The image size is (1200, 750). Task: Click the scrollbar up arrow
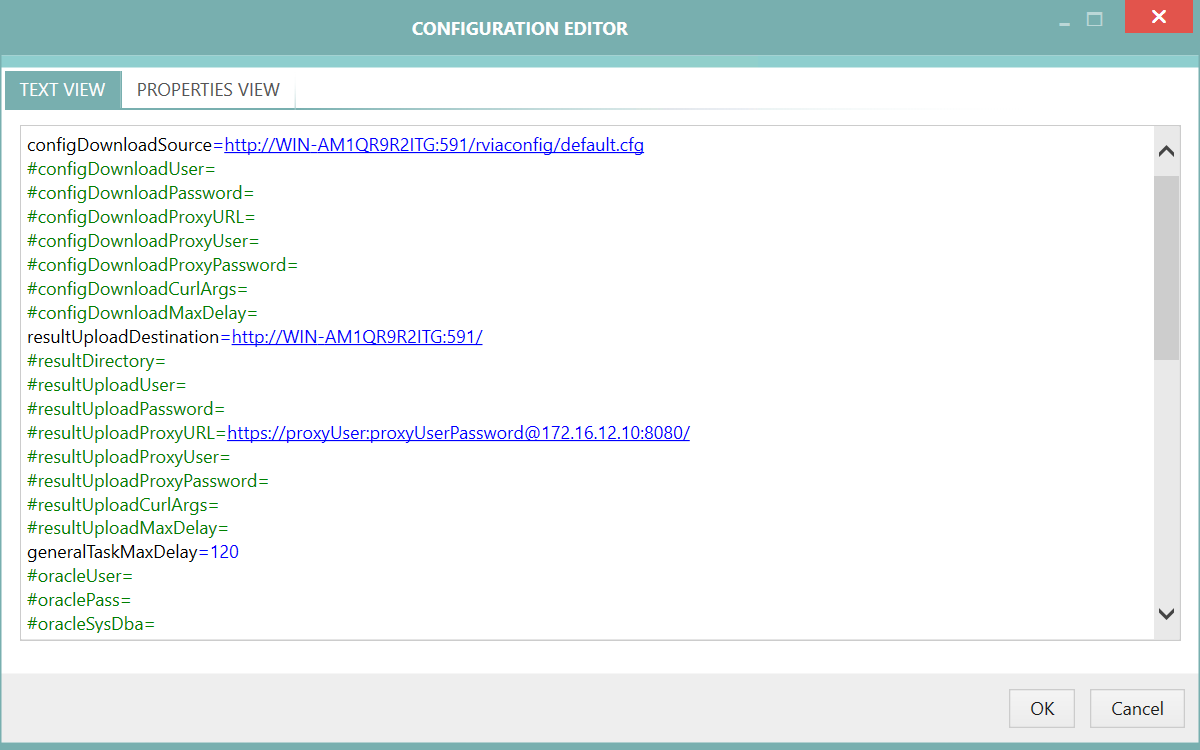tap(1165, 149)
